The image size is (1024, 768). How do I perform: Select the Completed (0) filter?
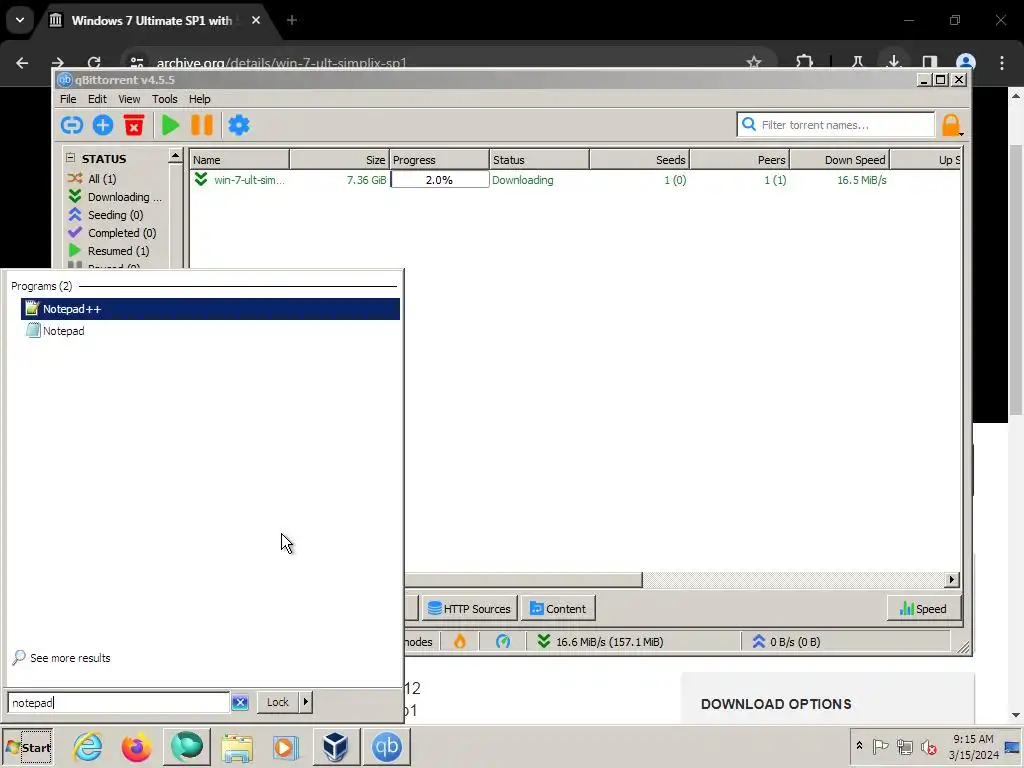click(112, 232)
